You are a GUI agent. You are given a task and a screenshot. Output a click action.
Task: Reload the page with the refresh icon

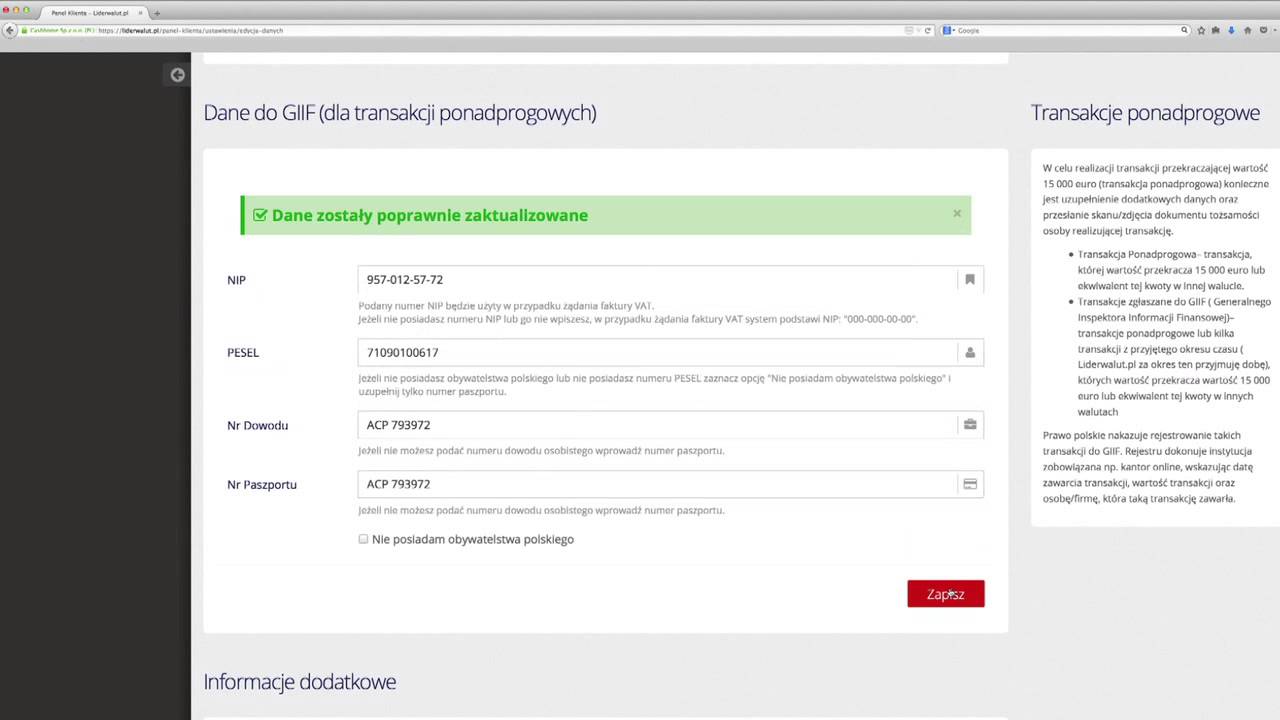tap(927, 30)
